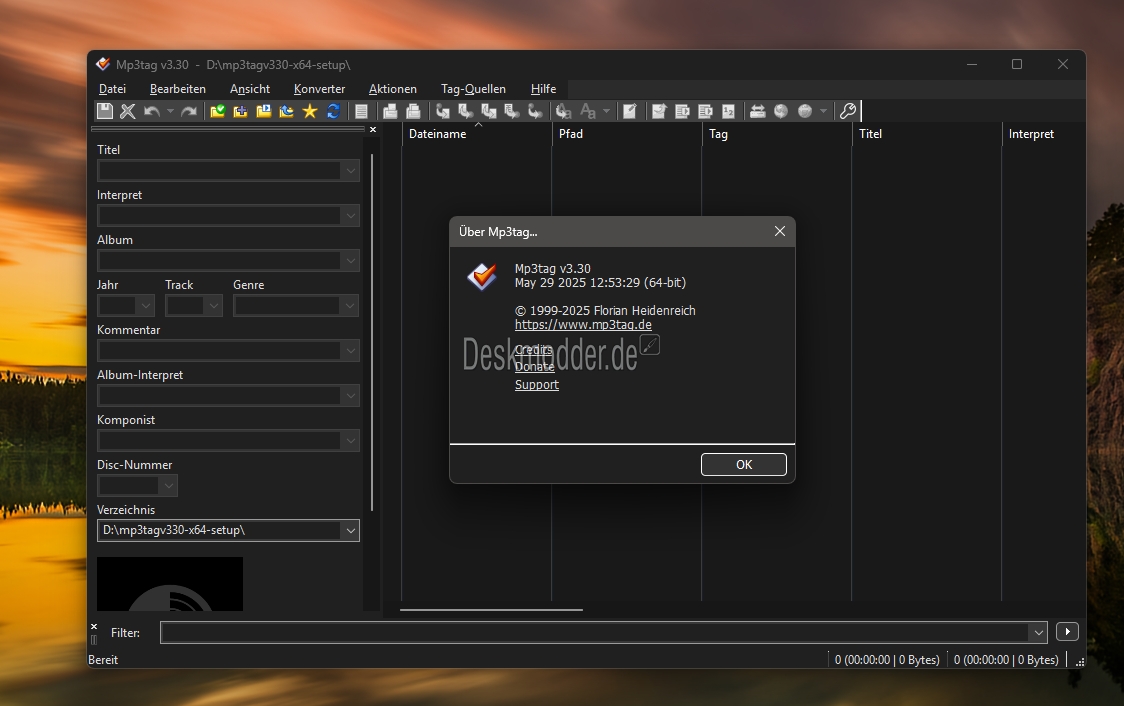The width and height of the screenshot is (1124, 706).
Task: Click the Change directory folder icon with green check
Action: (x=217, y=111)
